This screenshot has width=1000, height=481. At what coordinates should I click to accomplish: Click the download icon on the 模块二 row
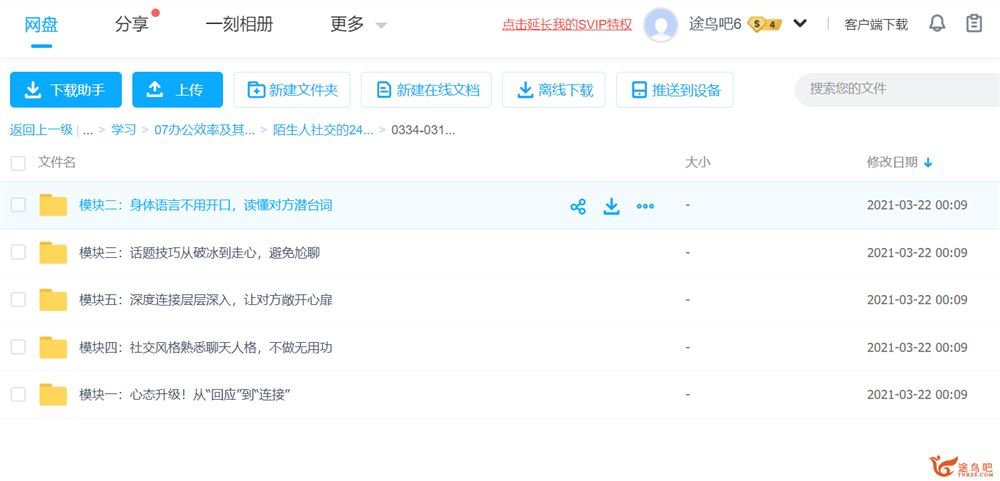click(x=612, y=206)
